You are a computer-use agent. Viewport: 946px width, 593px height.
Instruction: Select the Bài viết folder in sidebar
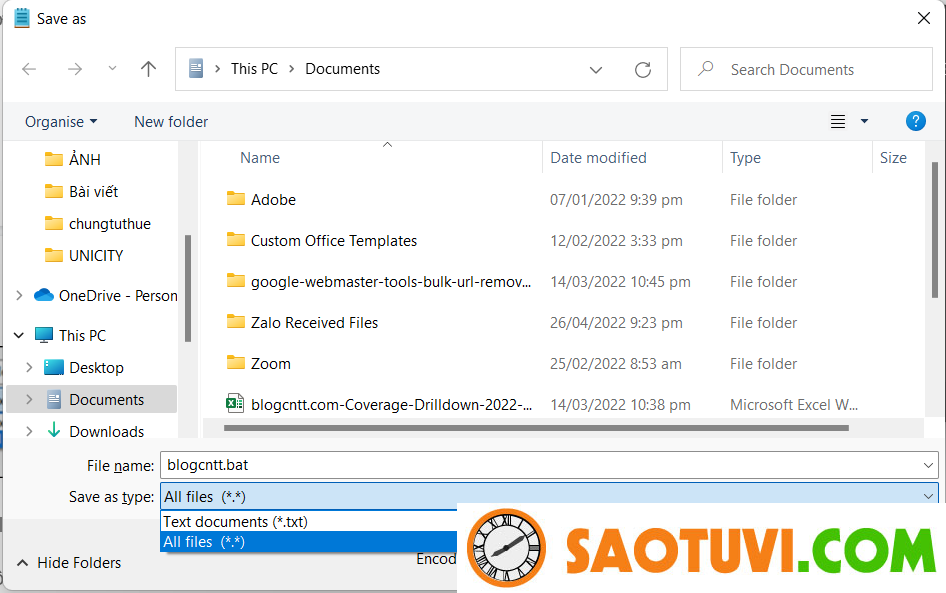[x=81, y=192]
